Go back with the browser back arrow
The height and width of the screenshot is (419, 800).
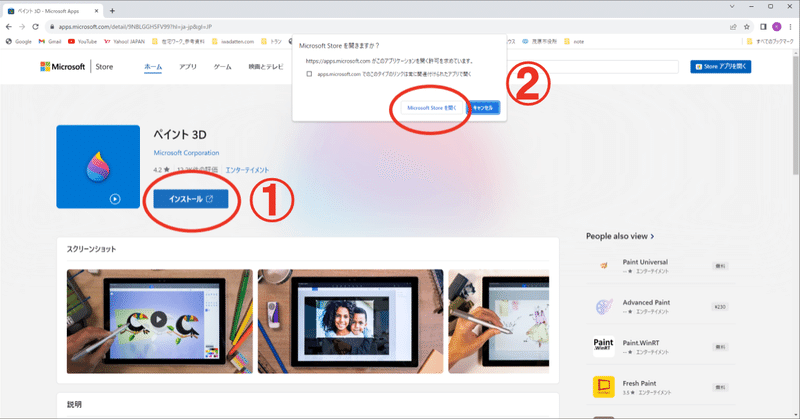coord(9,27)
